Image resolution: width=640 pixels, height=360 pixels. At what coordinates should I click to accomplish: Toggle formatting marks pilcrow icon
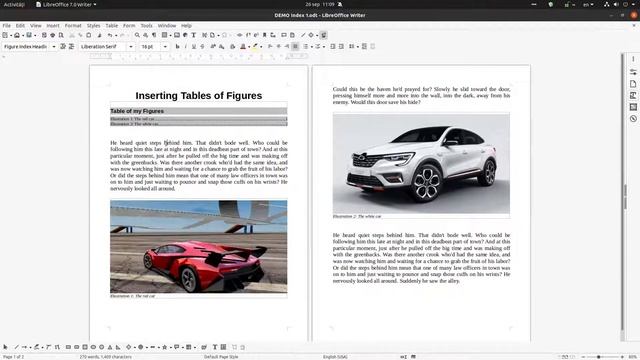(154, 36)
